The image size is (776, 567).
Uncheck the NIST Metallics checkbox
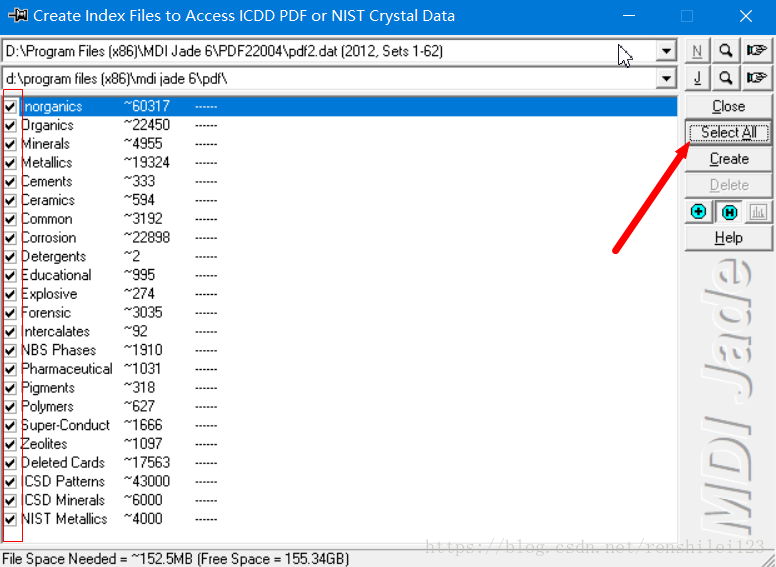point(10,520)
